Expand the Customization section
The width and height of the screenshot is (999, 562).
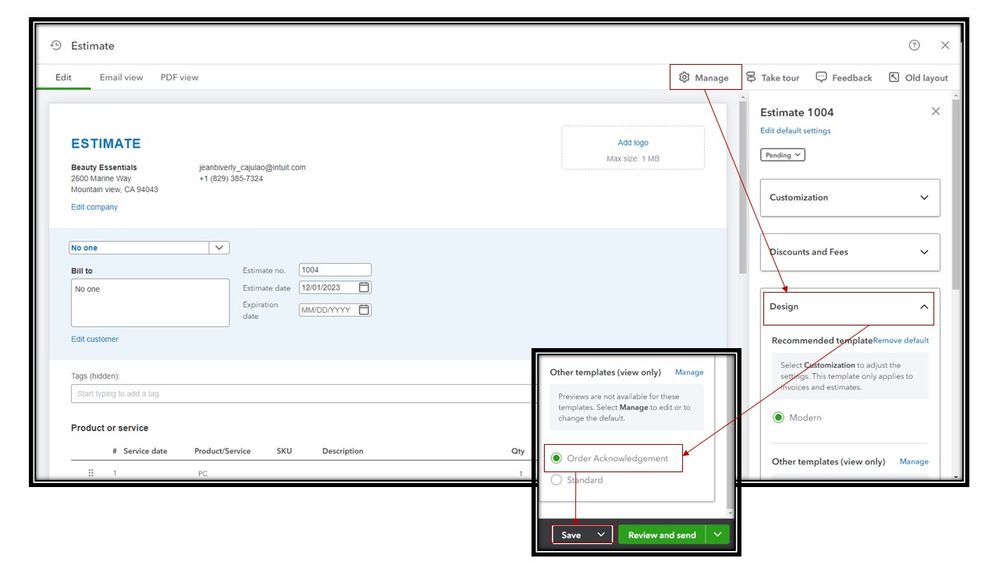click(x=850, y=198)
